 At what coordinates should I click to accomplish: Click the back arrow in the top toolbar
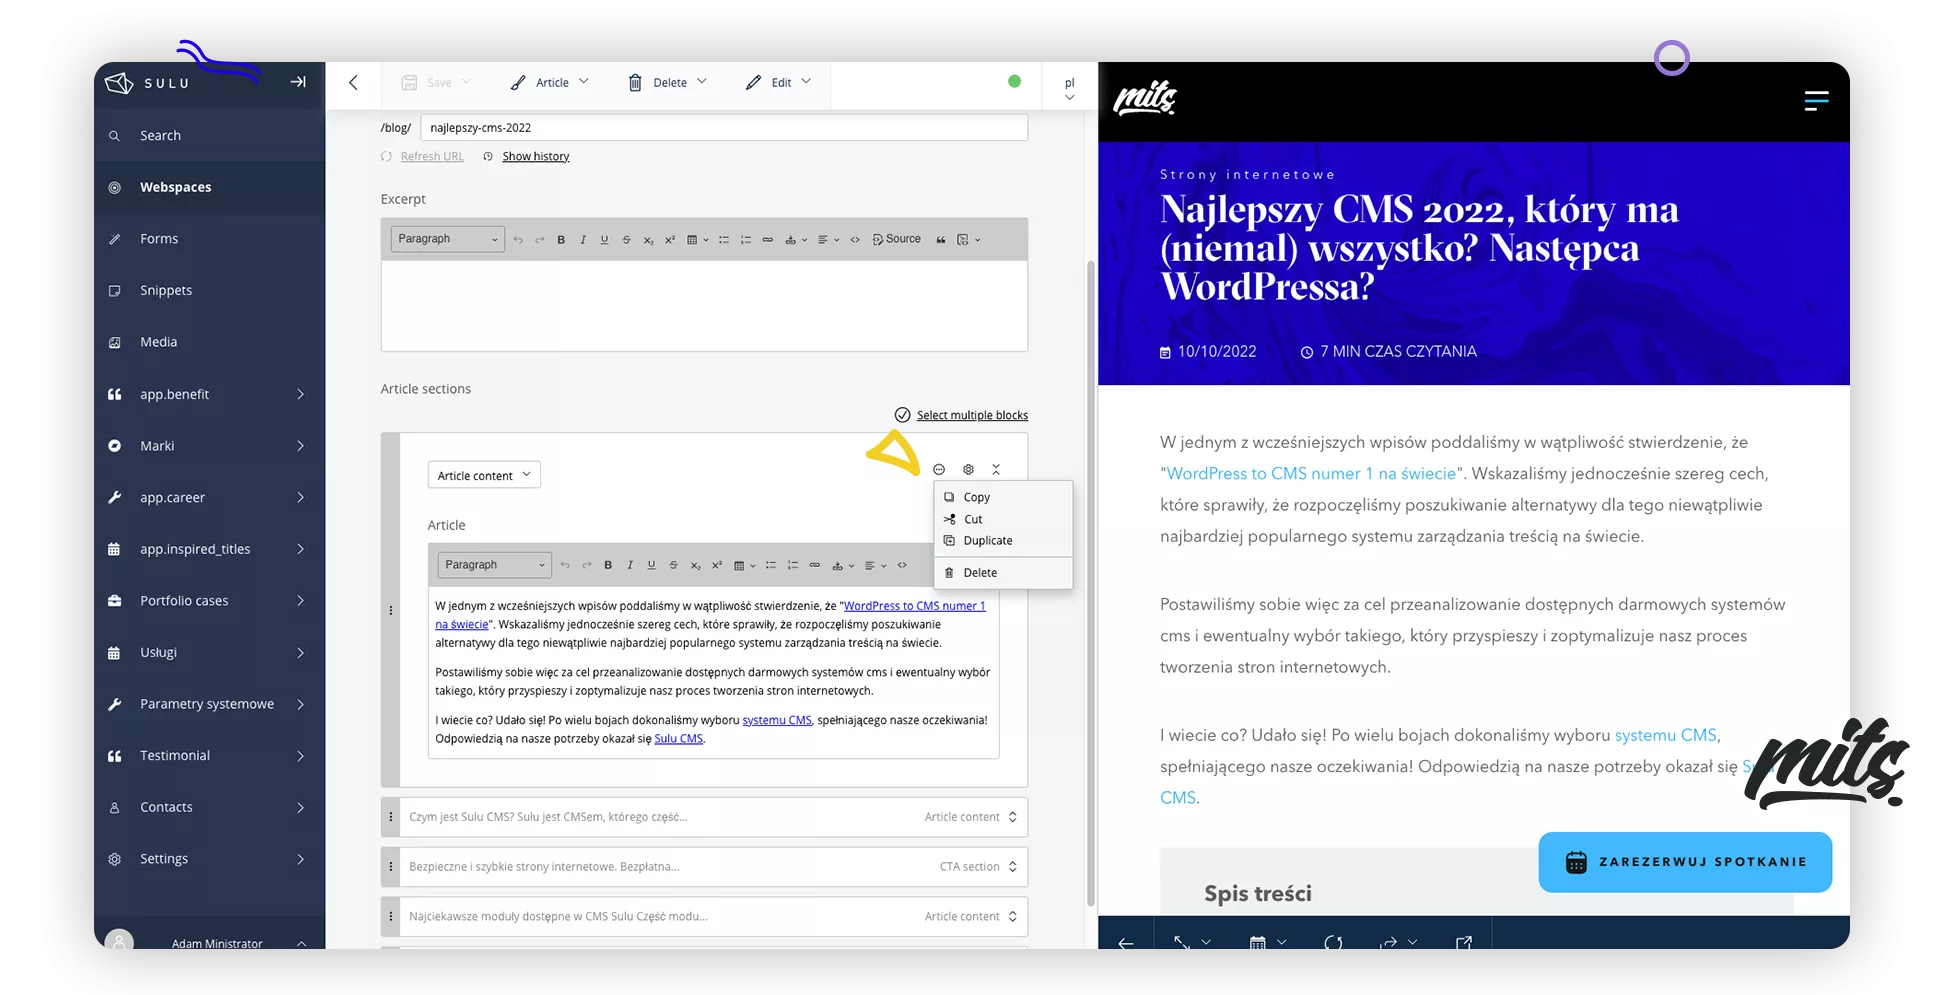[353, 83]
